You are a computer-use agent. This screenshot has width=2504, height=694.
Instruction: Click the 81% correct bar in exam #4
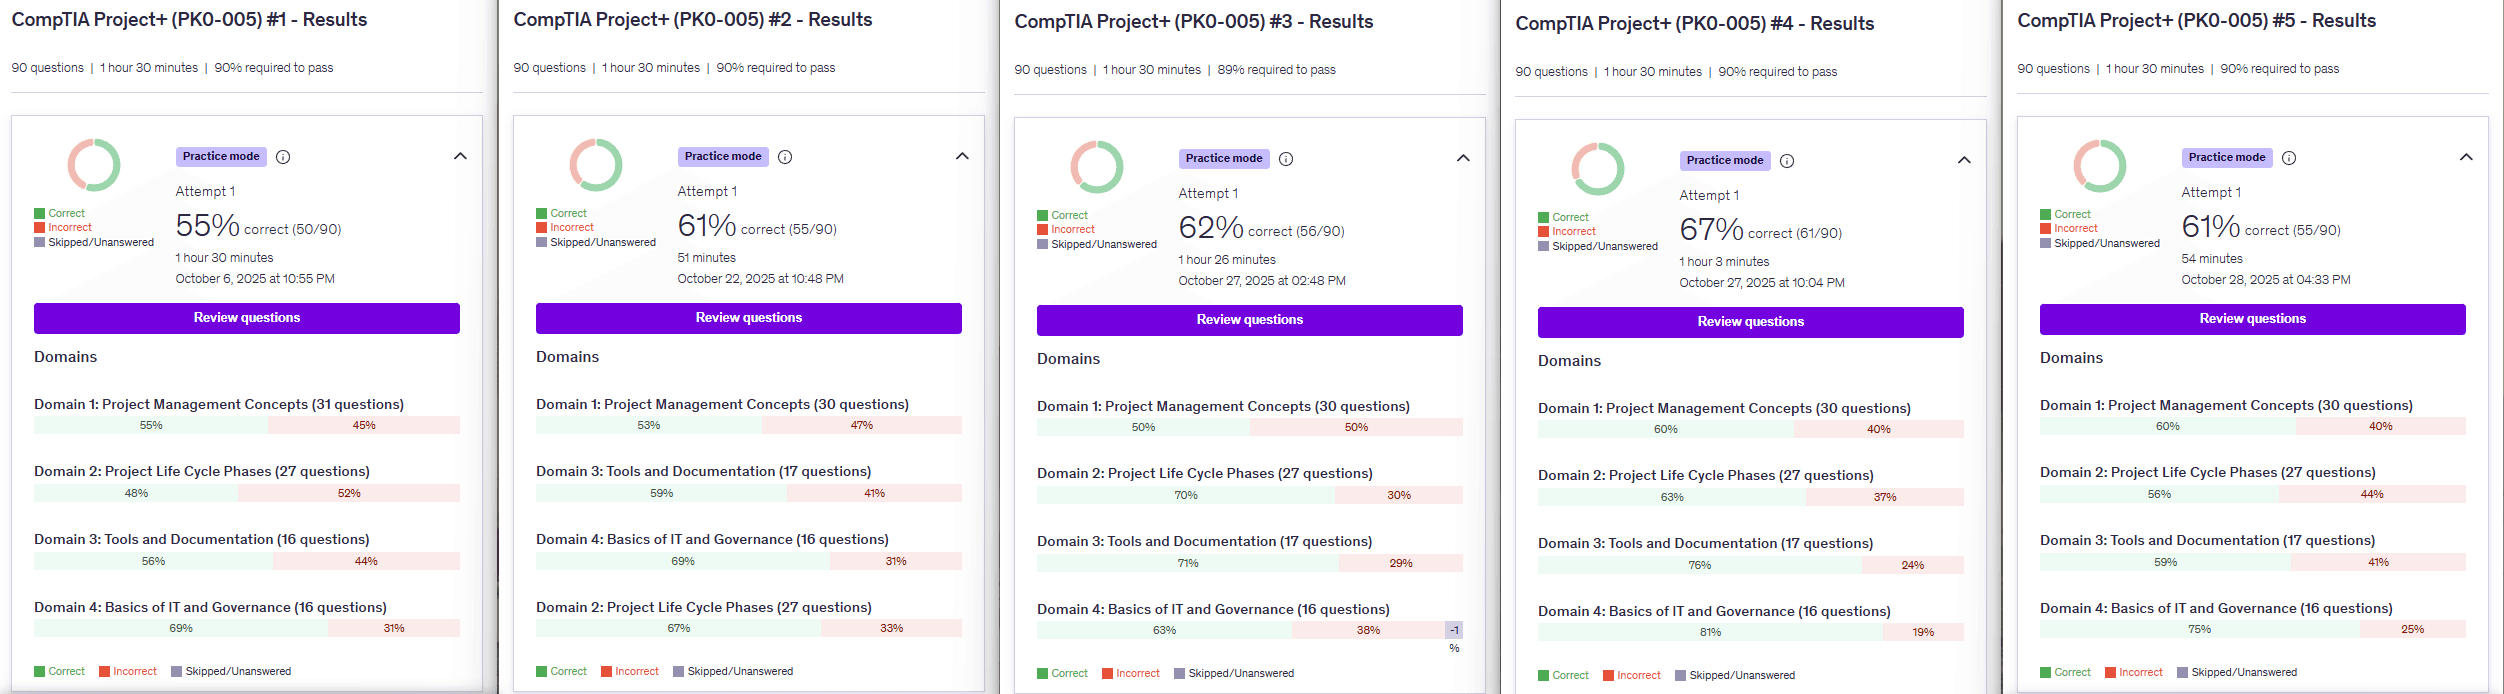(x=1710, y=632)
